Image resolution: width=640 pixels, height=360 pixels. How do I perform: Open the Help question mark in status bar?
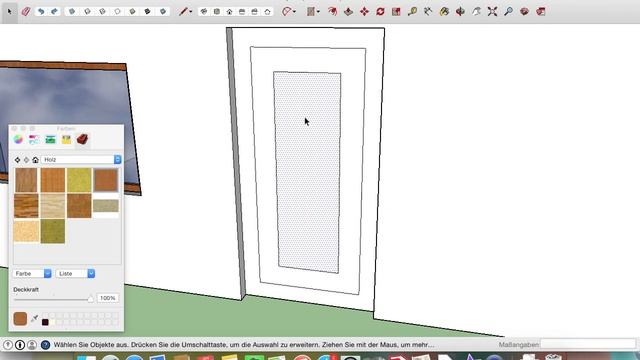[x=45, y=345]
